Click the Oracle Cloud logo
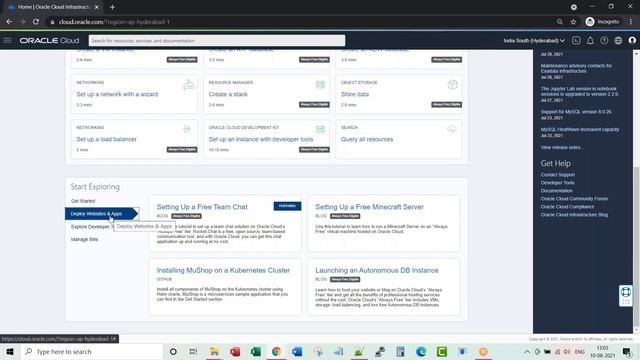Screen dimensions: 640x360 [x=49, y=40]
